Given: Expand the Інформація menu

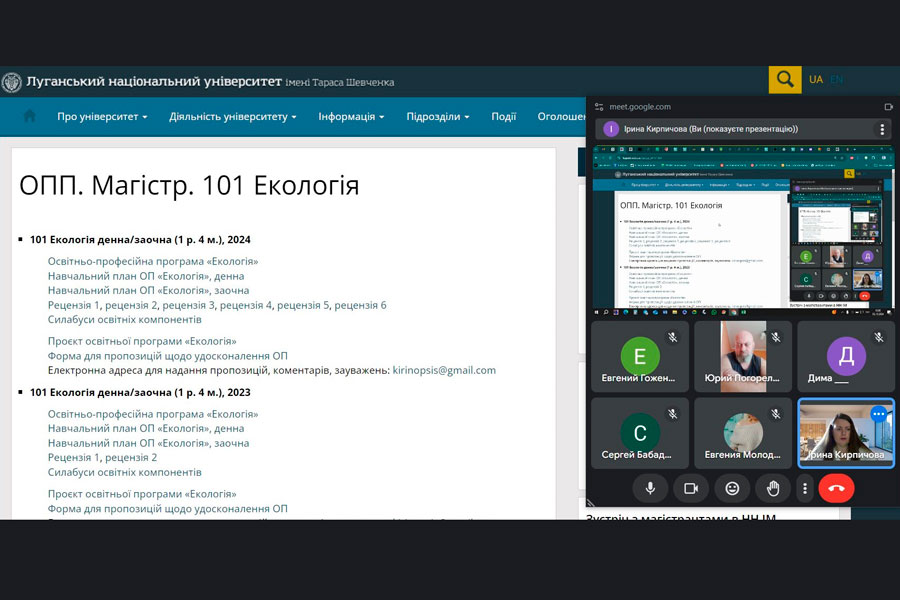Looking at the screenshot, I should tap(351, 117).
